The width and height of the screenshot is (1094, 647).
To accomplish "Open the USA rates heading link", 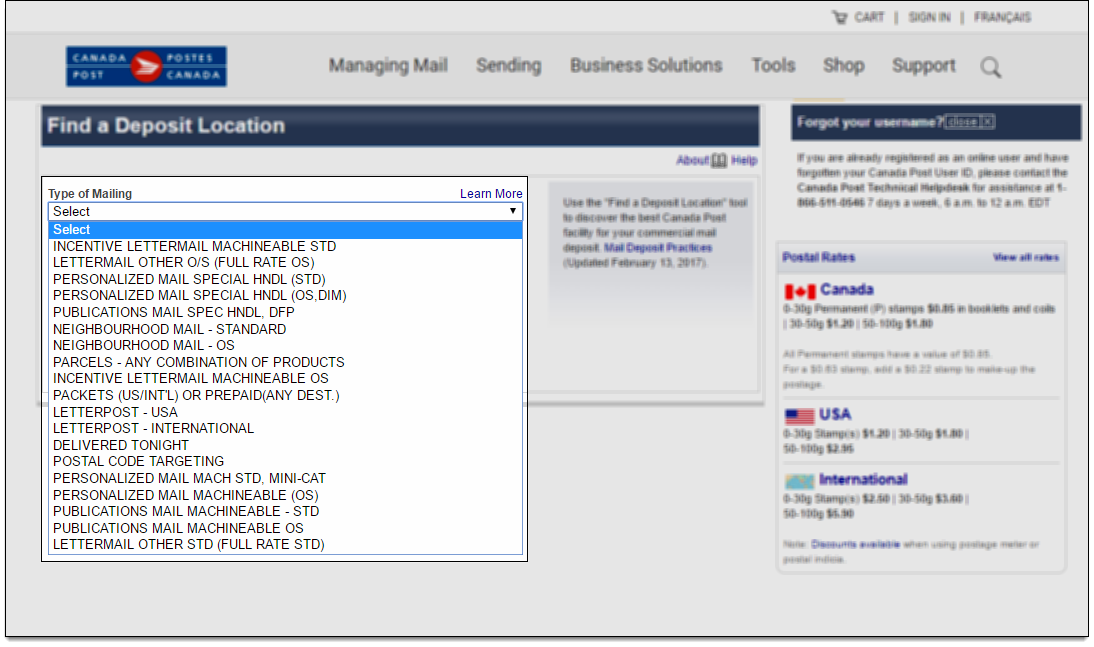I will [834, 415].
